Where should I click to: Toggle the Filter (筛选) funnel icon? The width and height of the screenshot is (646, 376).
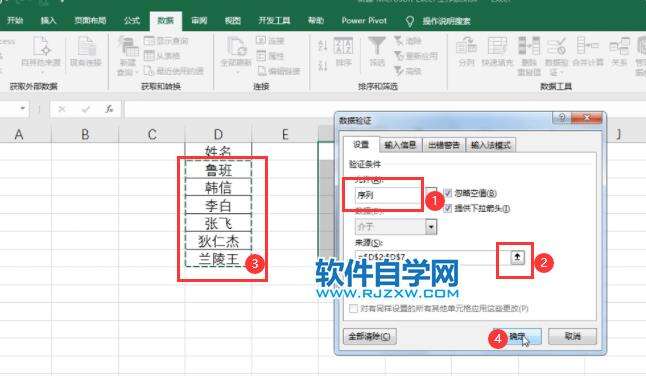click(x=377, y=51)
